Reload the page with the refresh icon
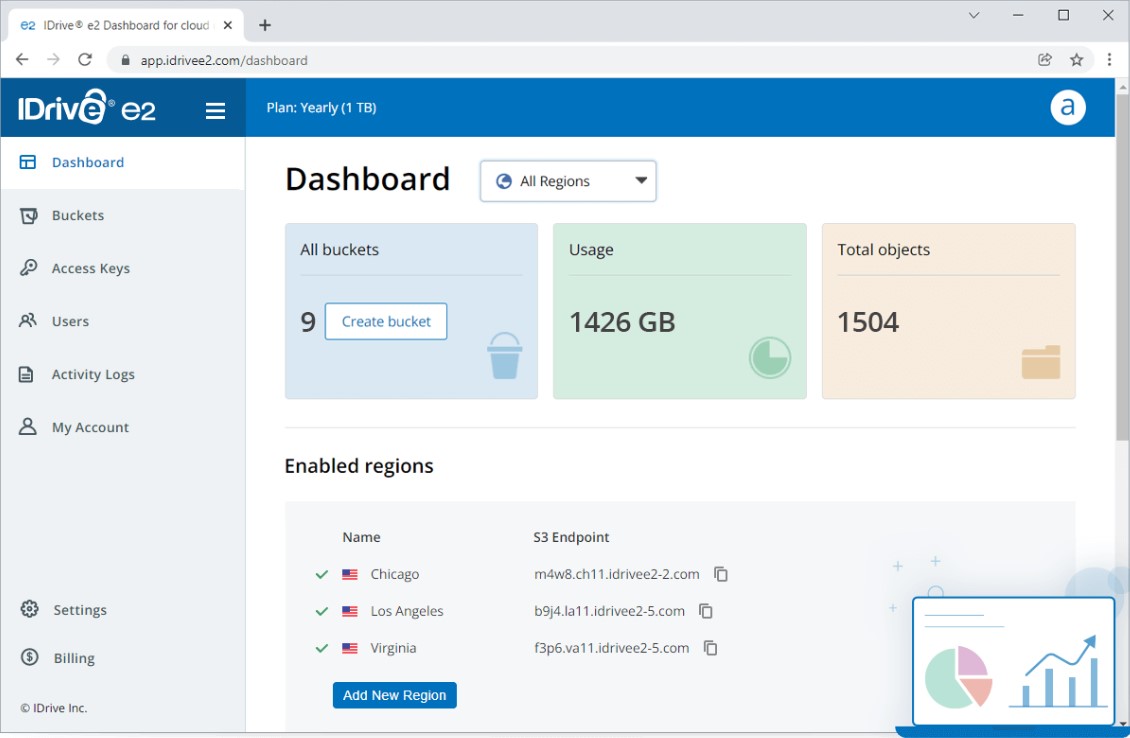 [x=85, y=60]
